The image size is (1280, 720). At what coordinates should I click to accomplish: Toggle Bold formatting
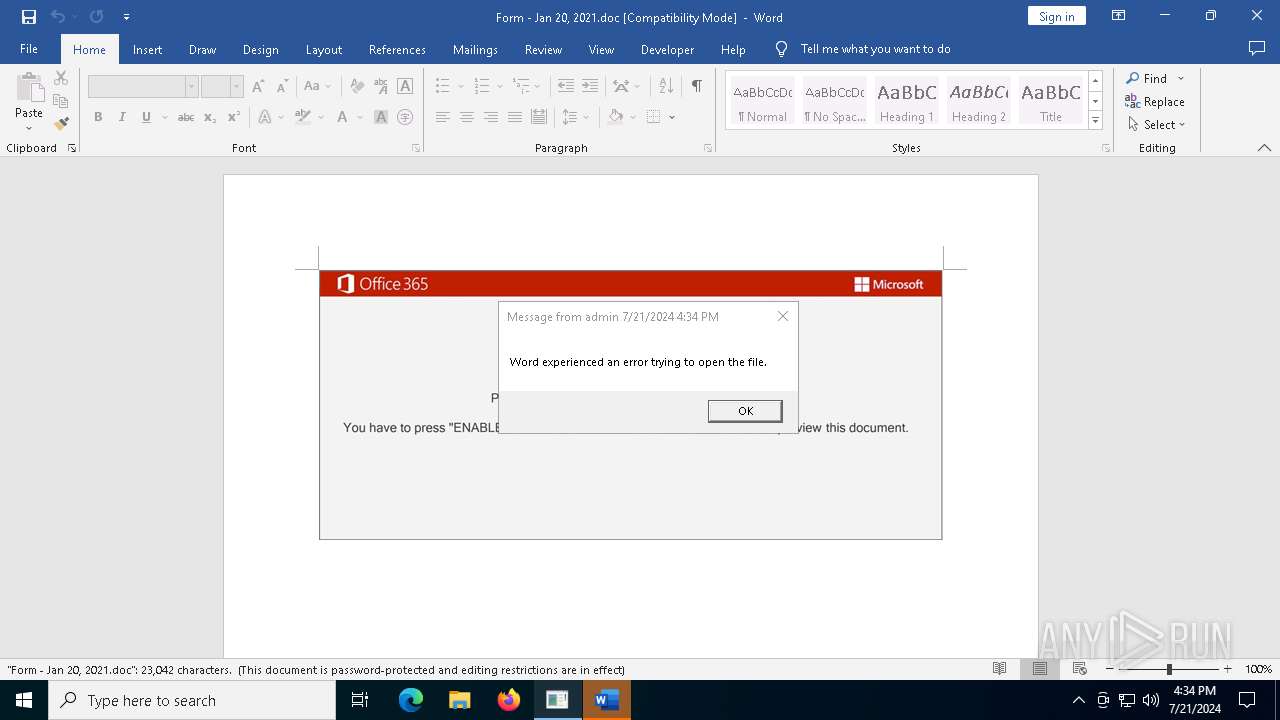pyautogui.click(x=98, y=117)
